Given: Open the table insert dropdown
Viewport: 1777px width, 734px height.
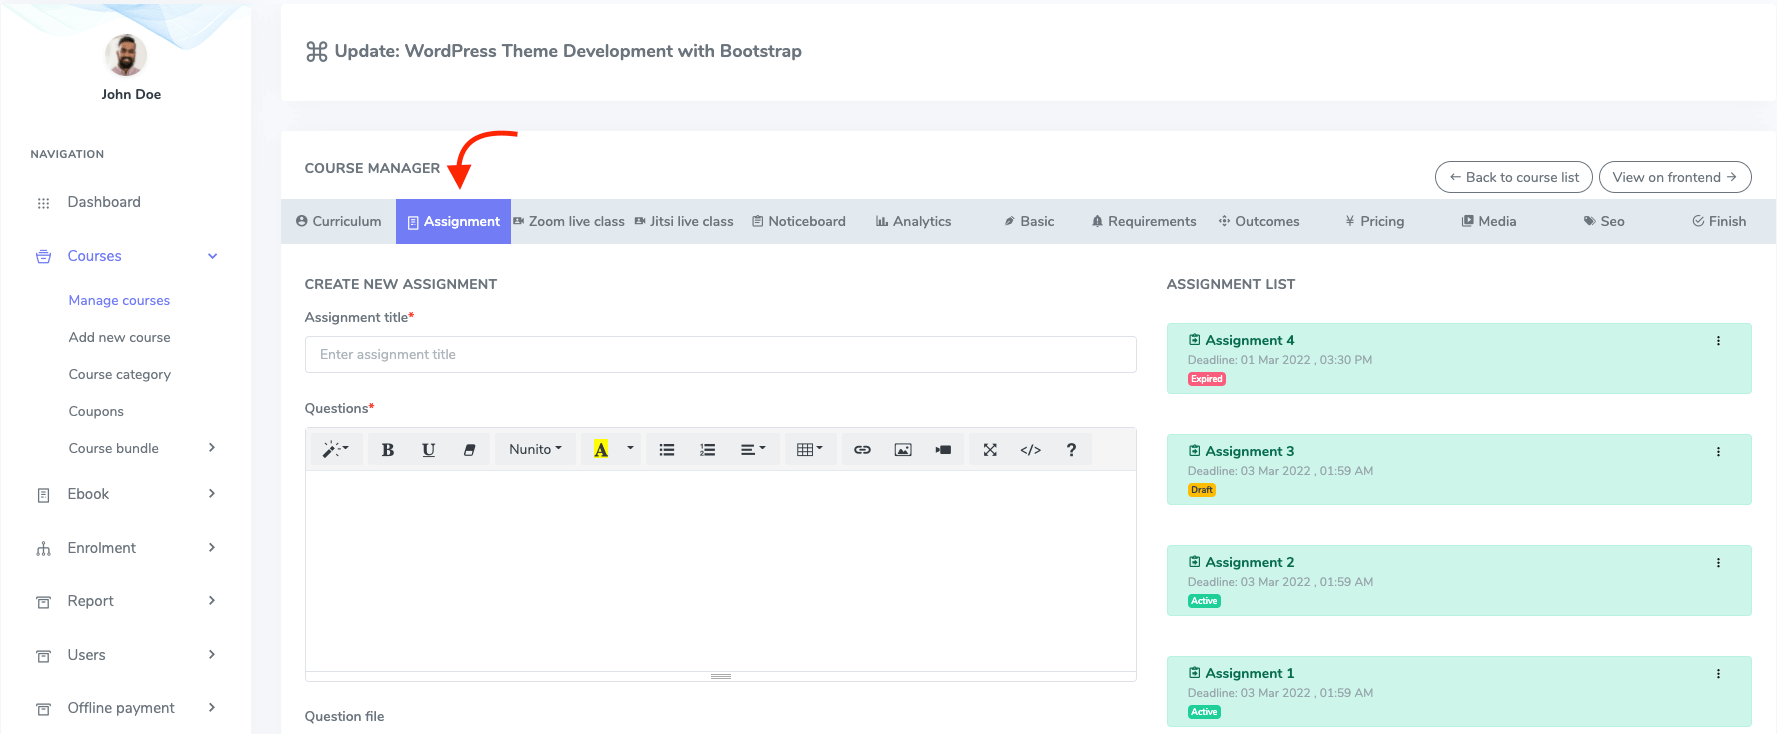Looking at the screenshot, I should 809,450.
